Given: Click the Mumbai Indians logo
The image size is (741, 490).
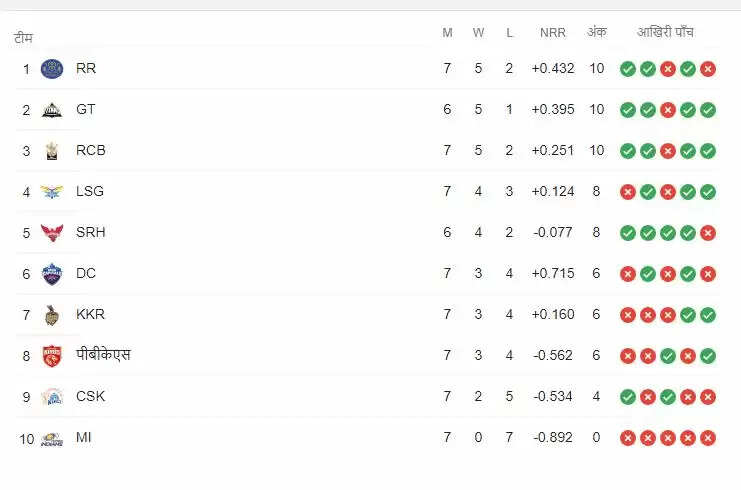Looking at the screenshot, I should click(52, 438).
